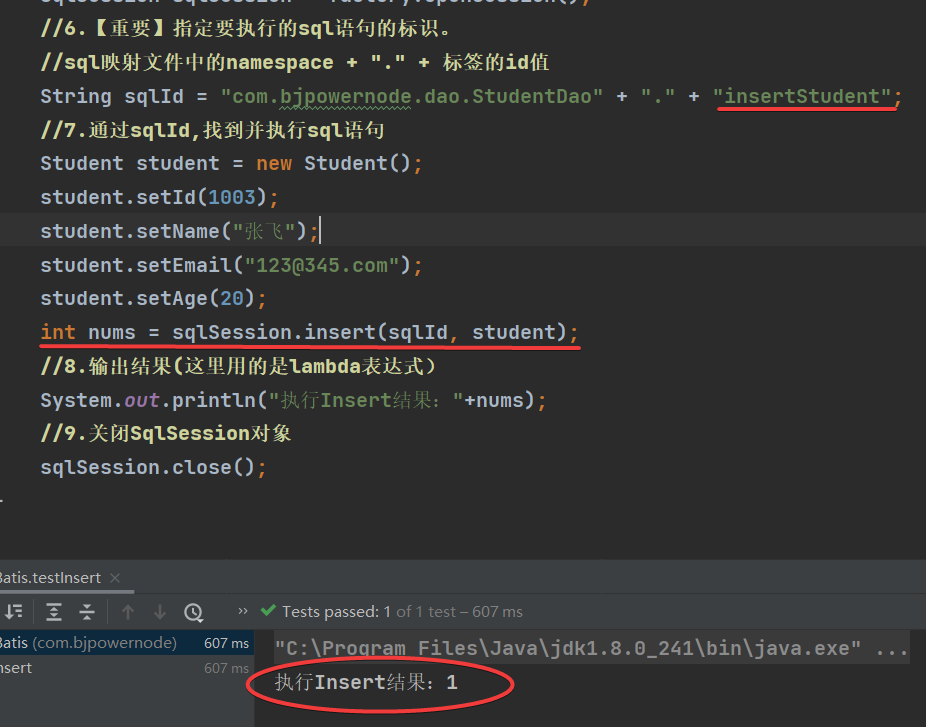Click the 'new Student()' line
Screen dimensions: 926x727
pyautogui.click(x=231, y=163)
